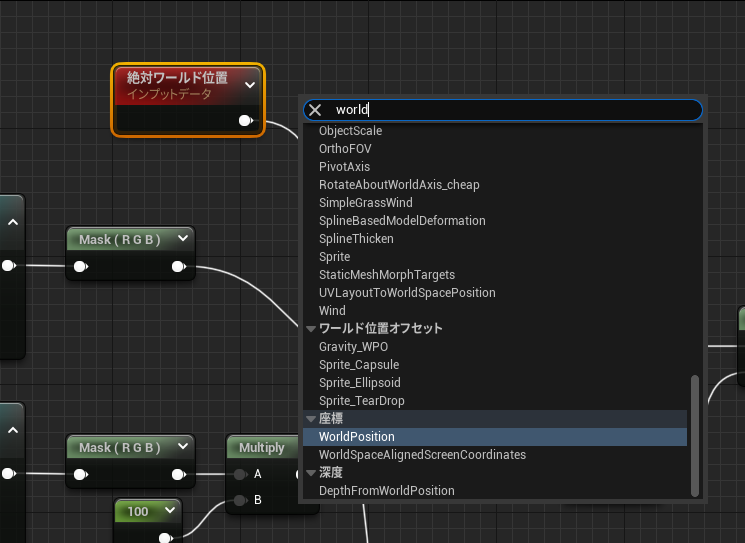Click the 絶対ワールド位置 node output pin

pos(246,121)
